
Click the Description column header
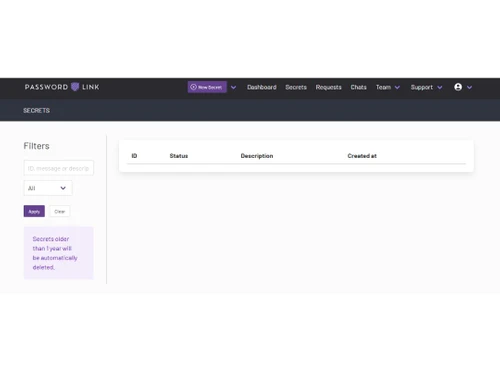click(x=257, y=156)
